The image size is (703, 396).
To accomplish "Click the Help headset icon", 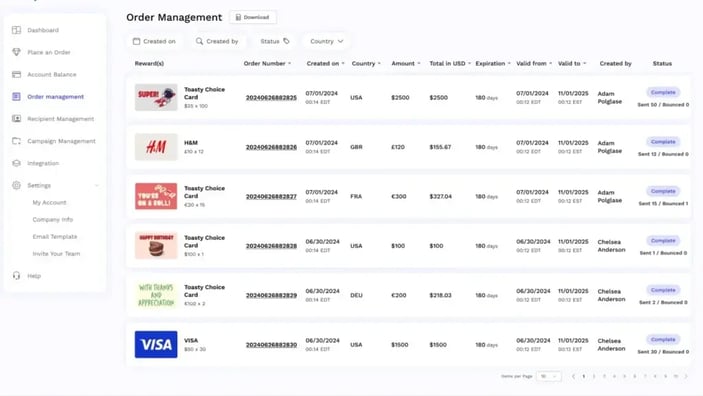I will [17, 275].
